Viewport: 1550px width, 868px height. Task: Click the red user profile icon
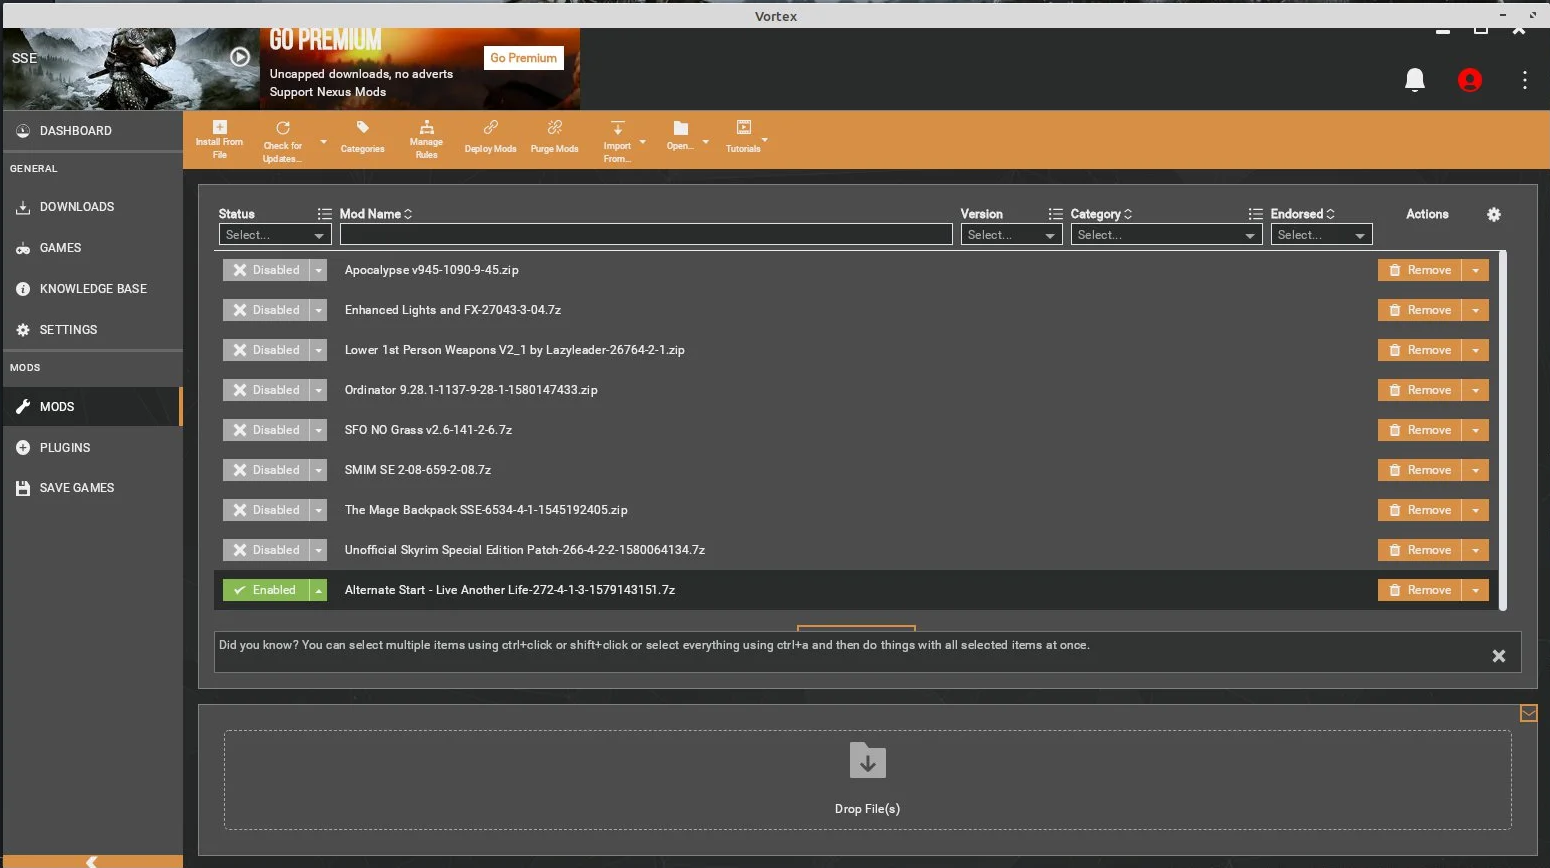pyautogui.click(x=1469, y=80)
